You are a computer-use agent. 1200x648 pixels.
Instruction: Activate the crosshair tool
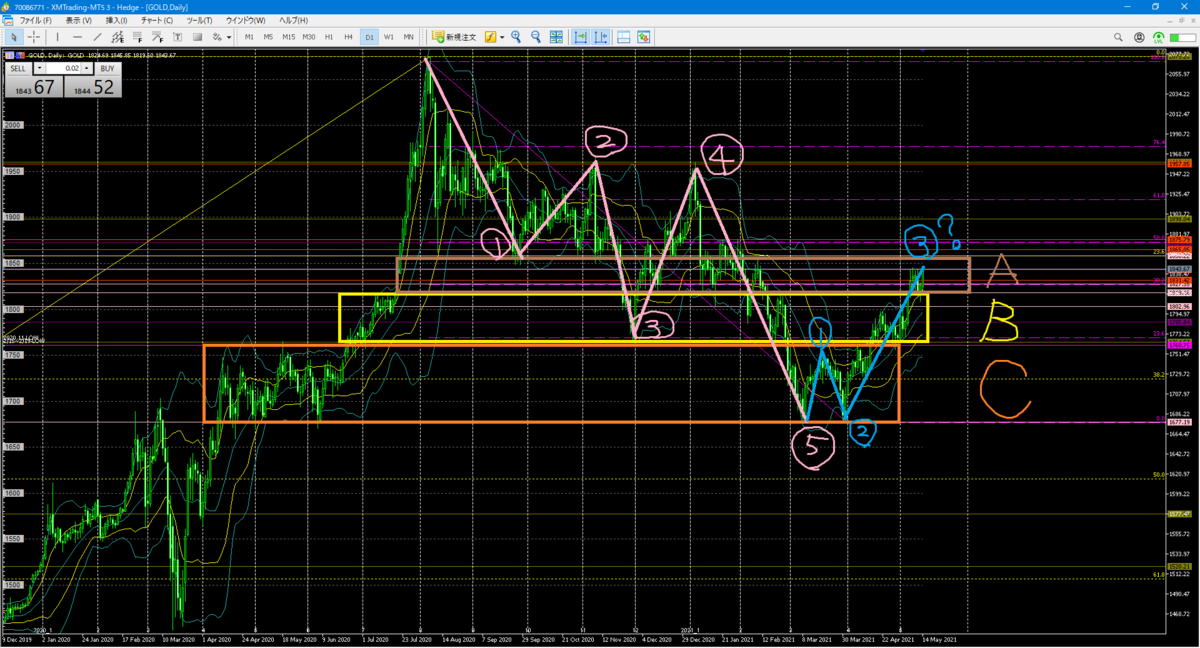pos(34,37)
